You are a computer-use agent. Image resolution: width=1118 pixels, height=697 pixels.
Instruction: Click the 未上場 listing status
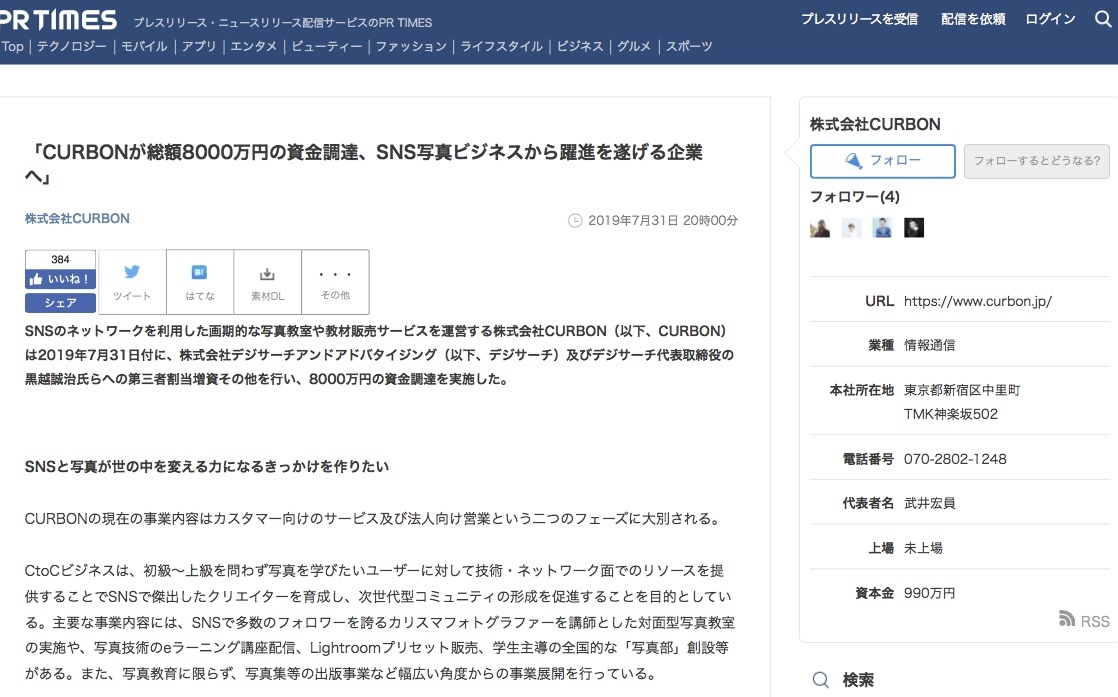pos(923,548)
